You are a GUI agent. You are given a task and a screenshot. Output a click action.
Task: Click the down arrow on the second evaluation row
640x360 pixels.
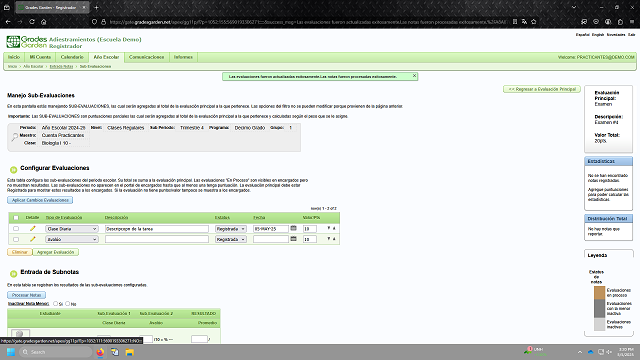coord(329,239)
